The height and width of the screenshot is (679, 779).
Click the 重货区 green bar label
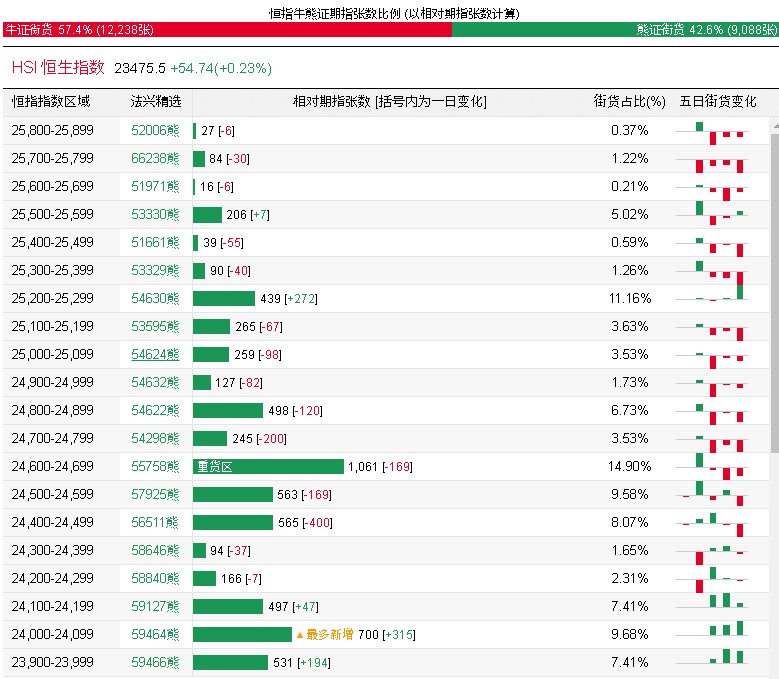[215, 466]
